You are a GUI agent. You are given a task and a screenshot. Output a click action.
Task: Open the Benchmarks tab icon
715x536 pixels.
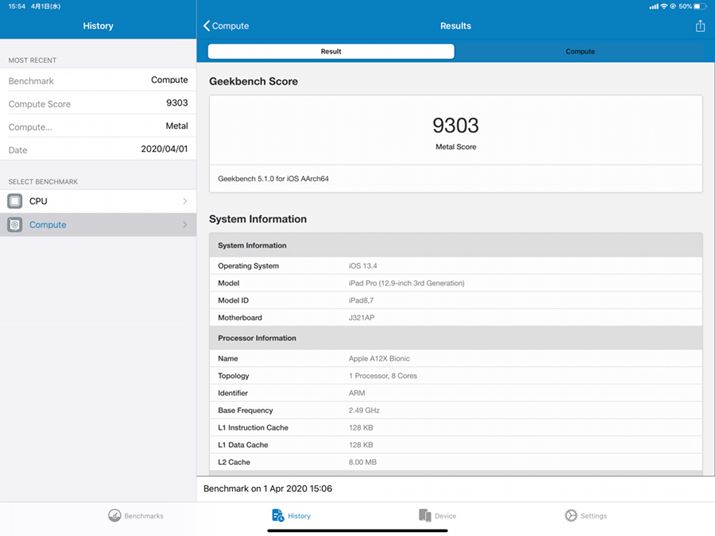(x=115, y=516)
